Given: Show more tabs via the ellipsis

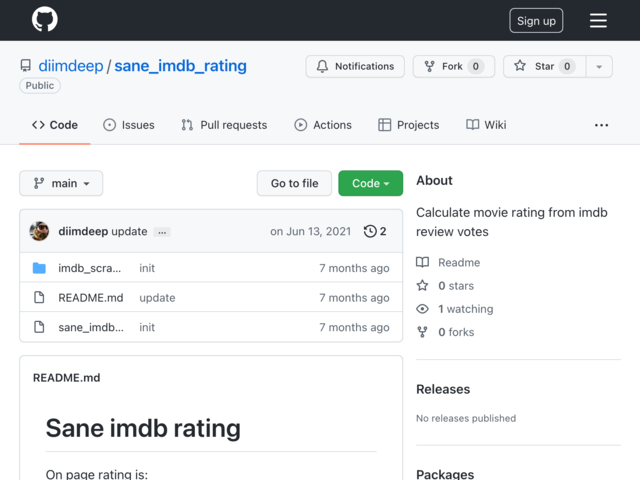Looking at the screenshot, I should click(601, 125).
